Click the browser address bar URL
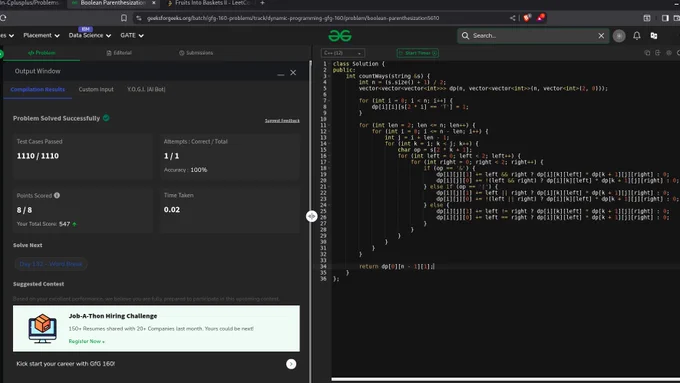680x383 pixels. (x=293, y=18)
